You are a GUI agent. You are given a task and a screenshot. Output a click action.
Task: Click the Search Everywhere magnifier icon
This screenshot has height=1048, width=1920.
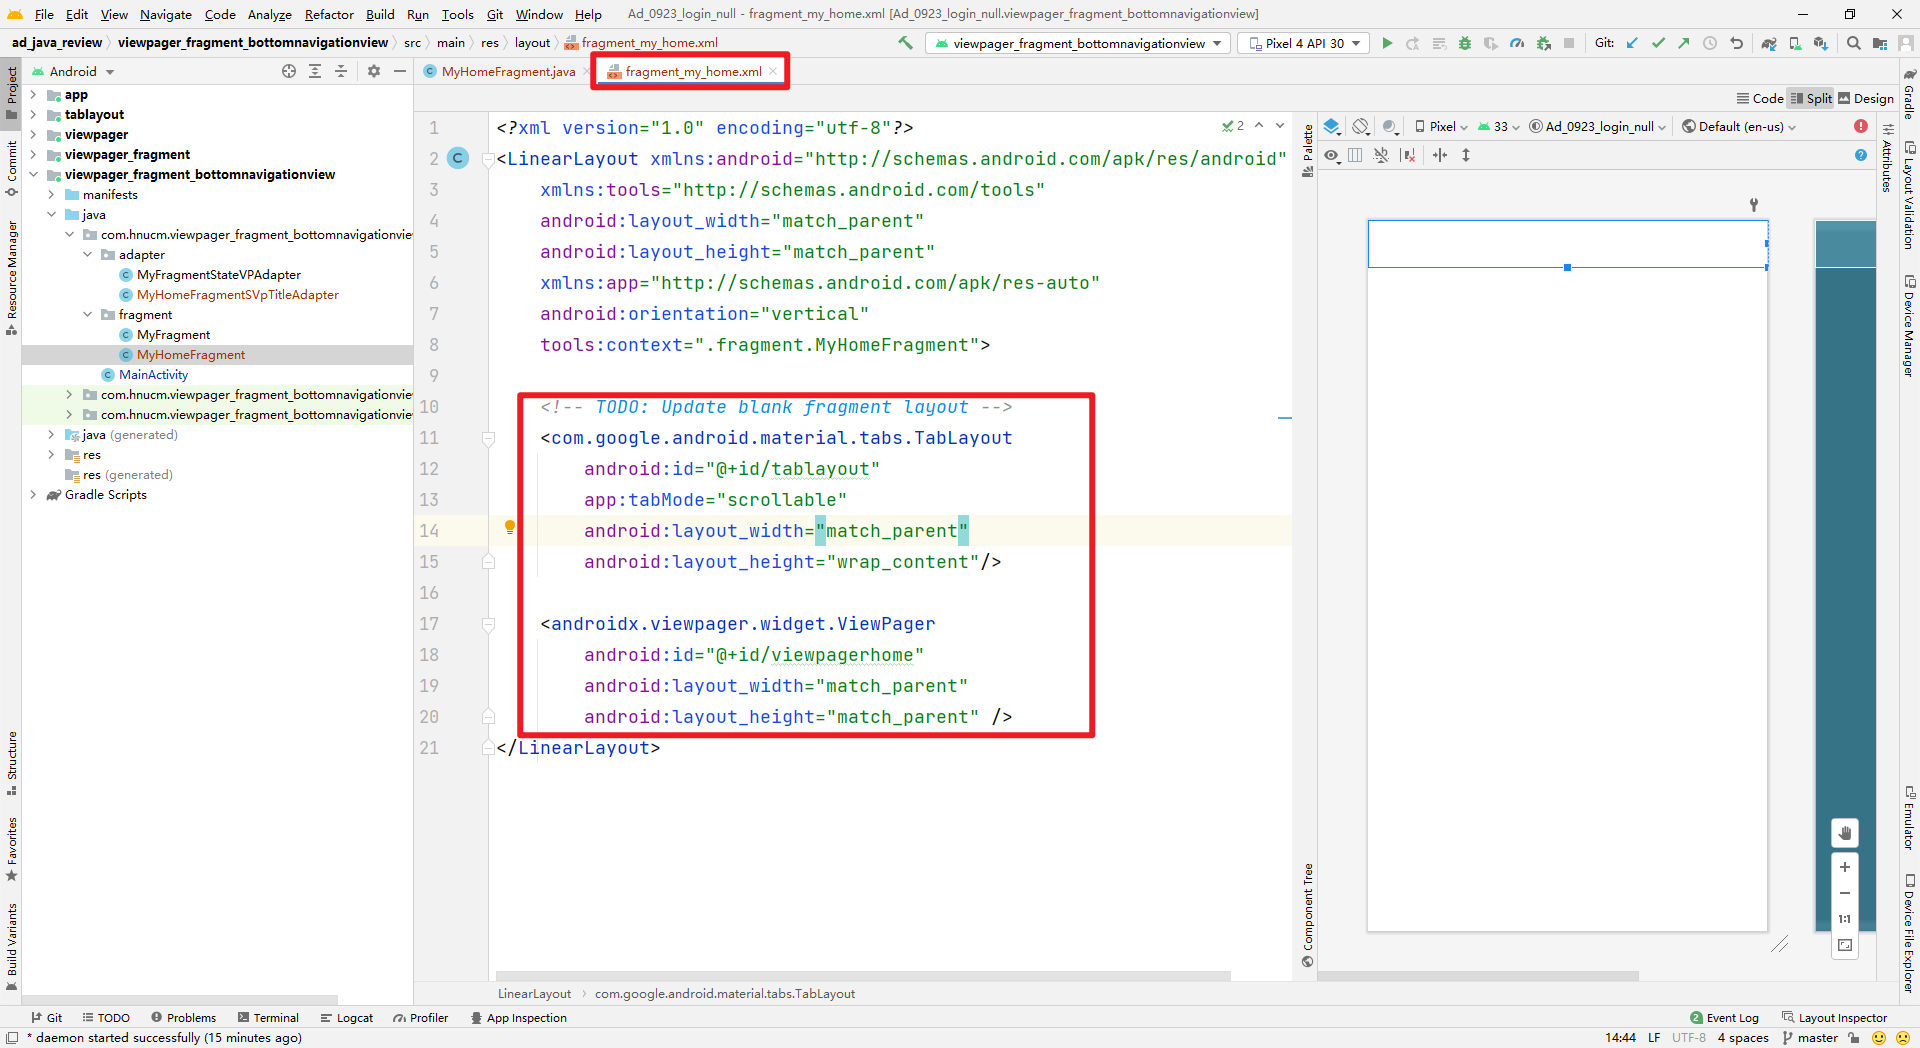pos(1854,43)
